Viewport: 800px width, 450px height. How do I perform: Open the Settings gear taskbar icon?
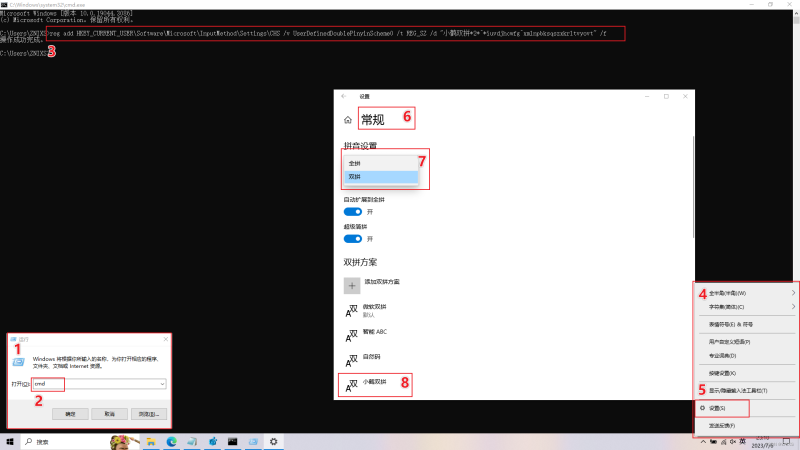tap(272, 441)
